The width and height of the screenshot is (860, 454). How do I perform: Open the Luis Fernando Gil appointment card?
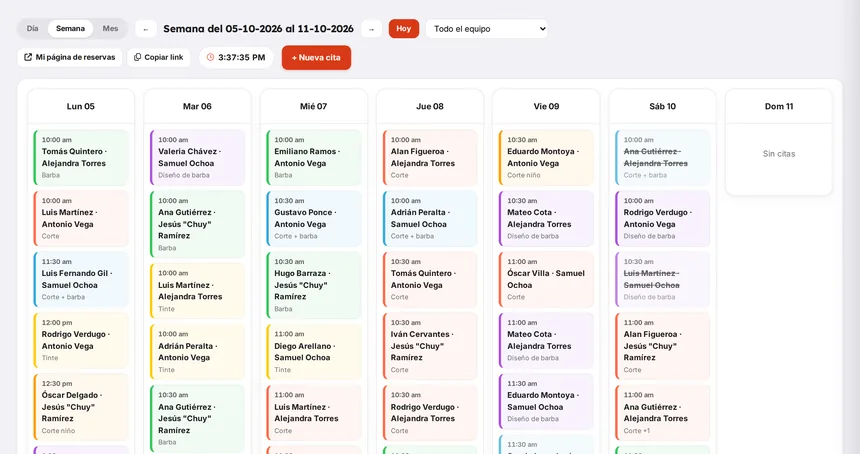click(81, 279)
